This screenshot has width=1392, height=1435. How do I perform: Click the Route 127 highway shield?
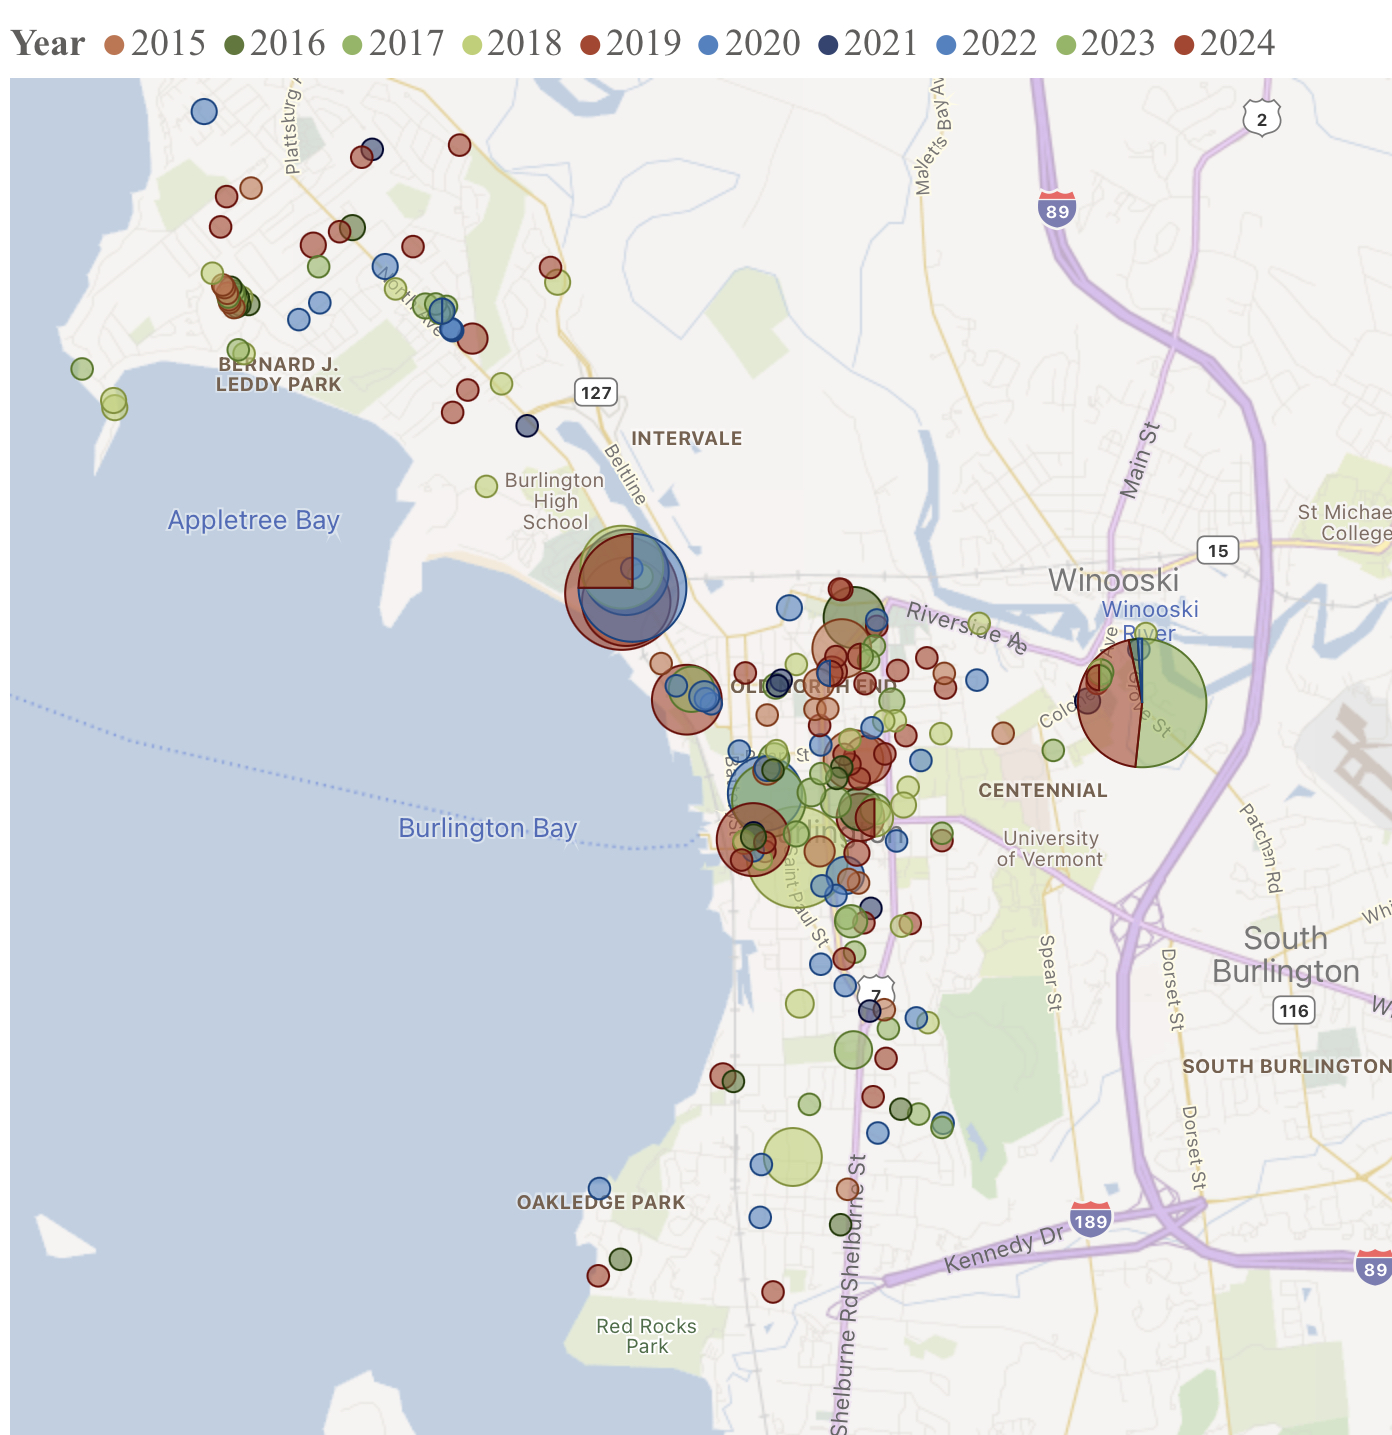pyautogui.click(x=596, y=392)
